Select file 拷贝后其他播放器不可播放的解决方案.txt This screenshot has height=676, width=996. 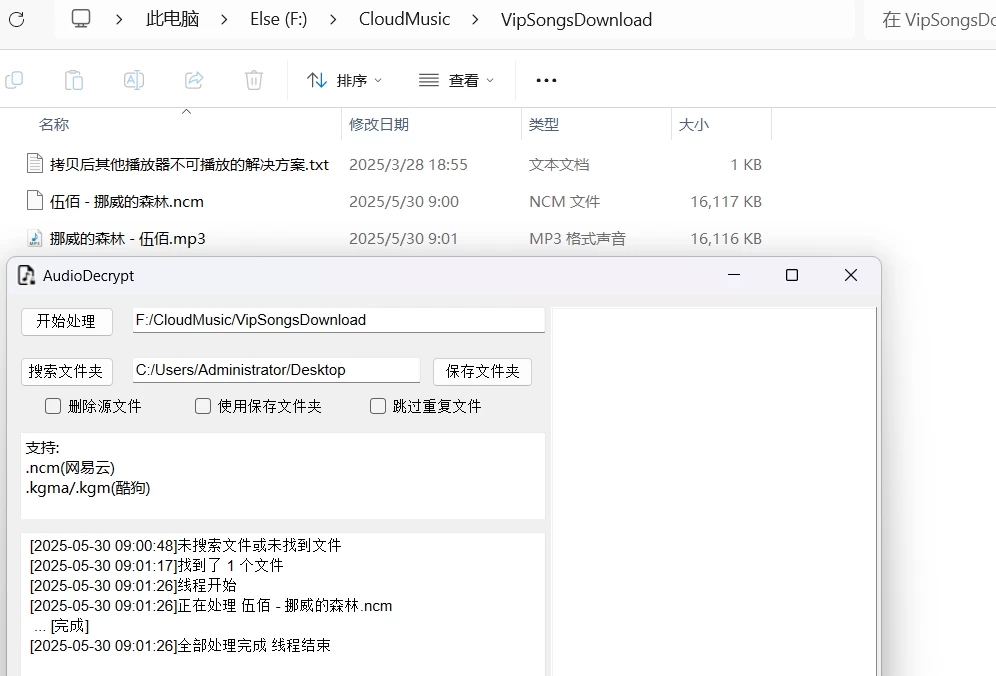point(189,165)
